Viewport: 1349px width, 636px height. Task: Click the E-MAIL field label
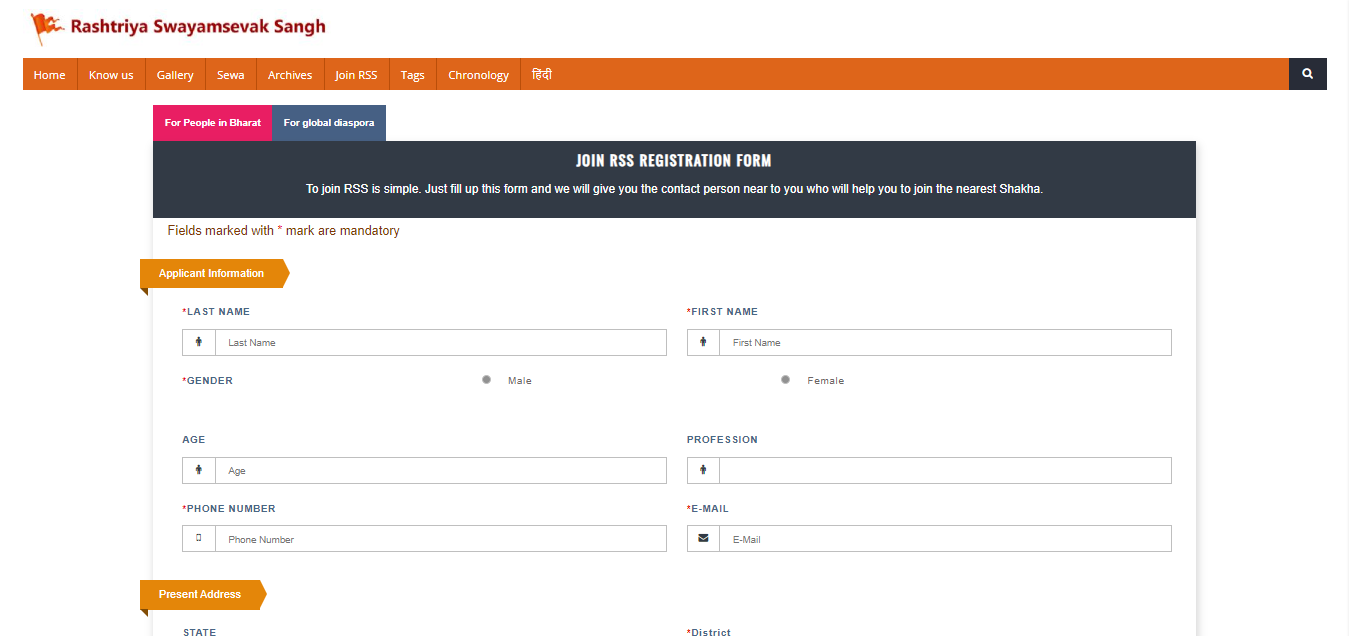pyautogui.click(x=708, y=508)
